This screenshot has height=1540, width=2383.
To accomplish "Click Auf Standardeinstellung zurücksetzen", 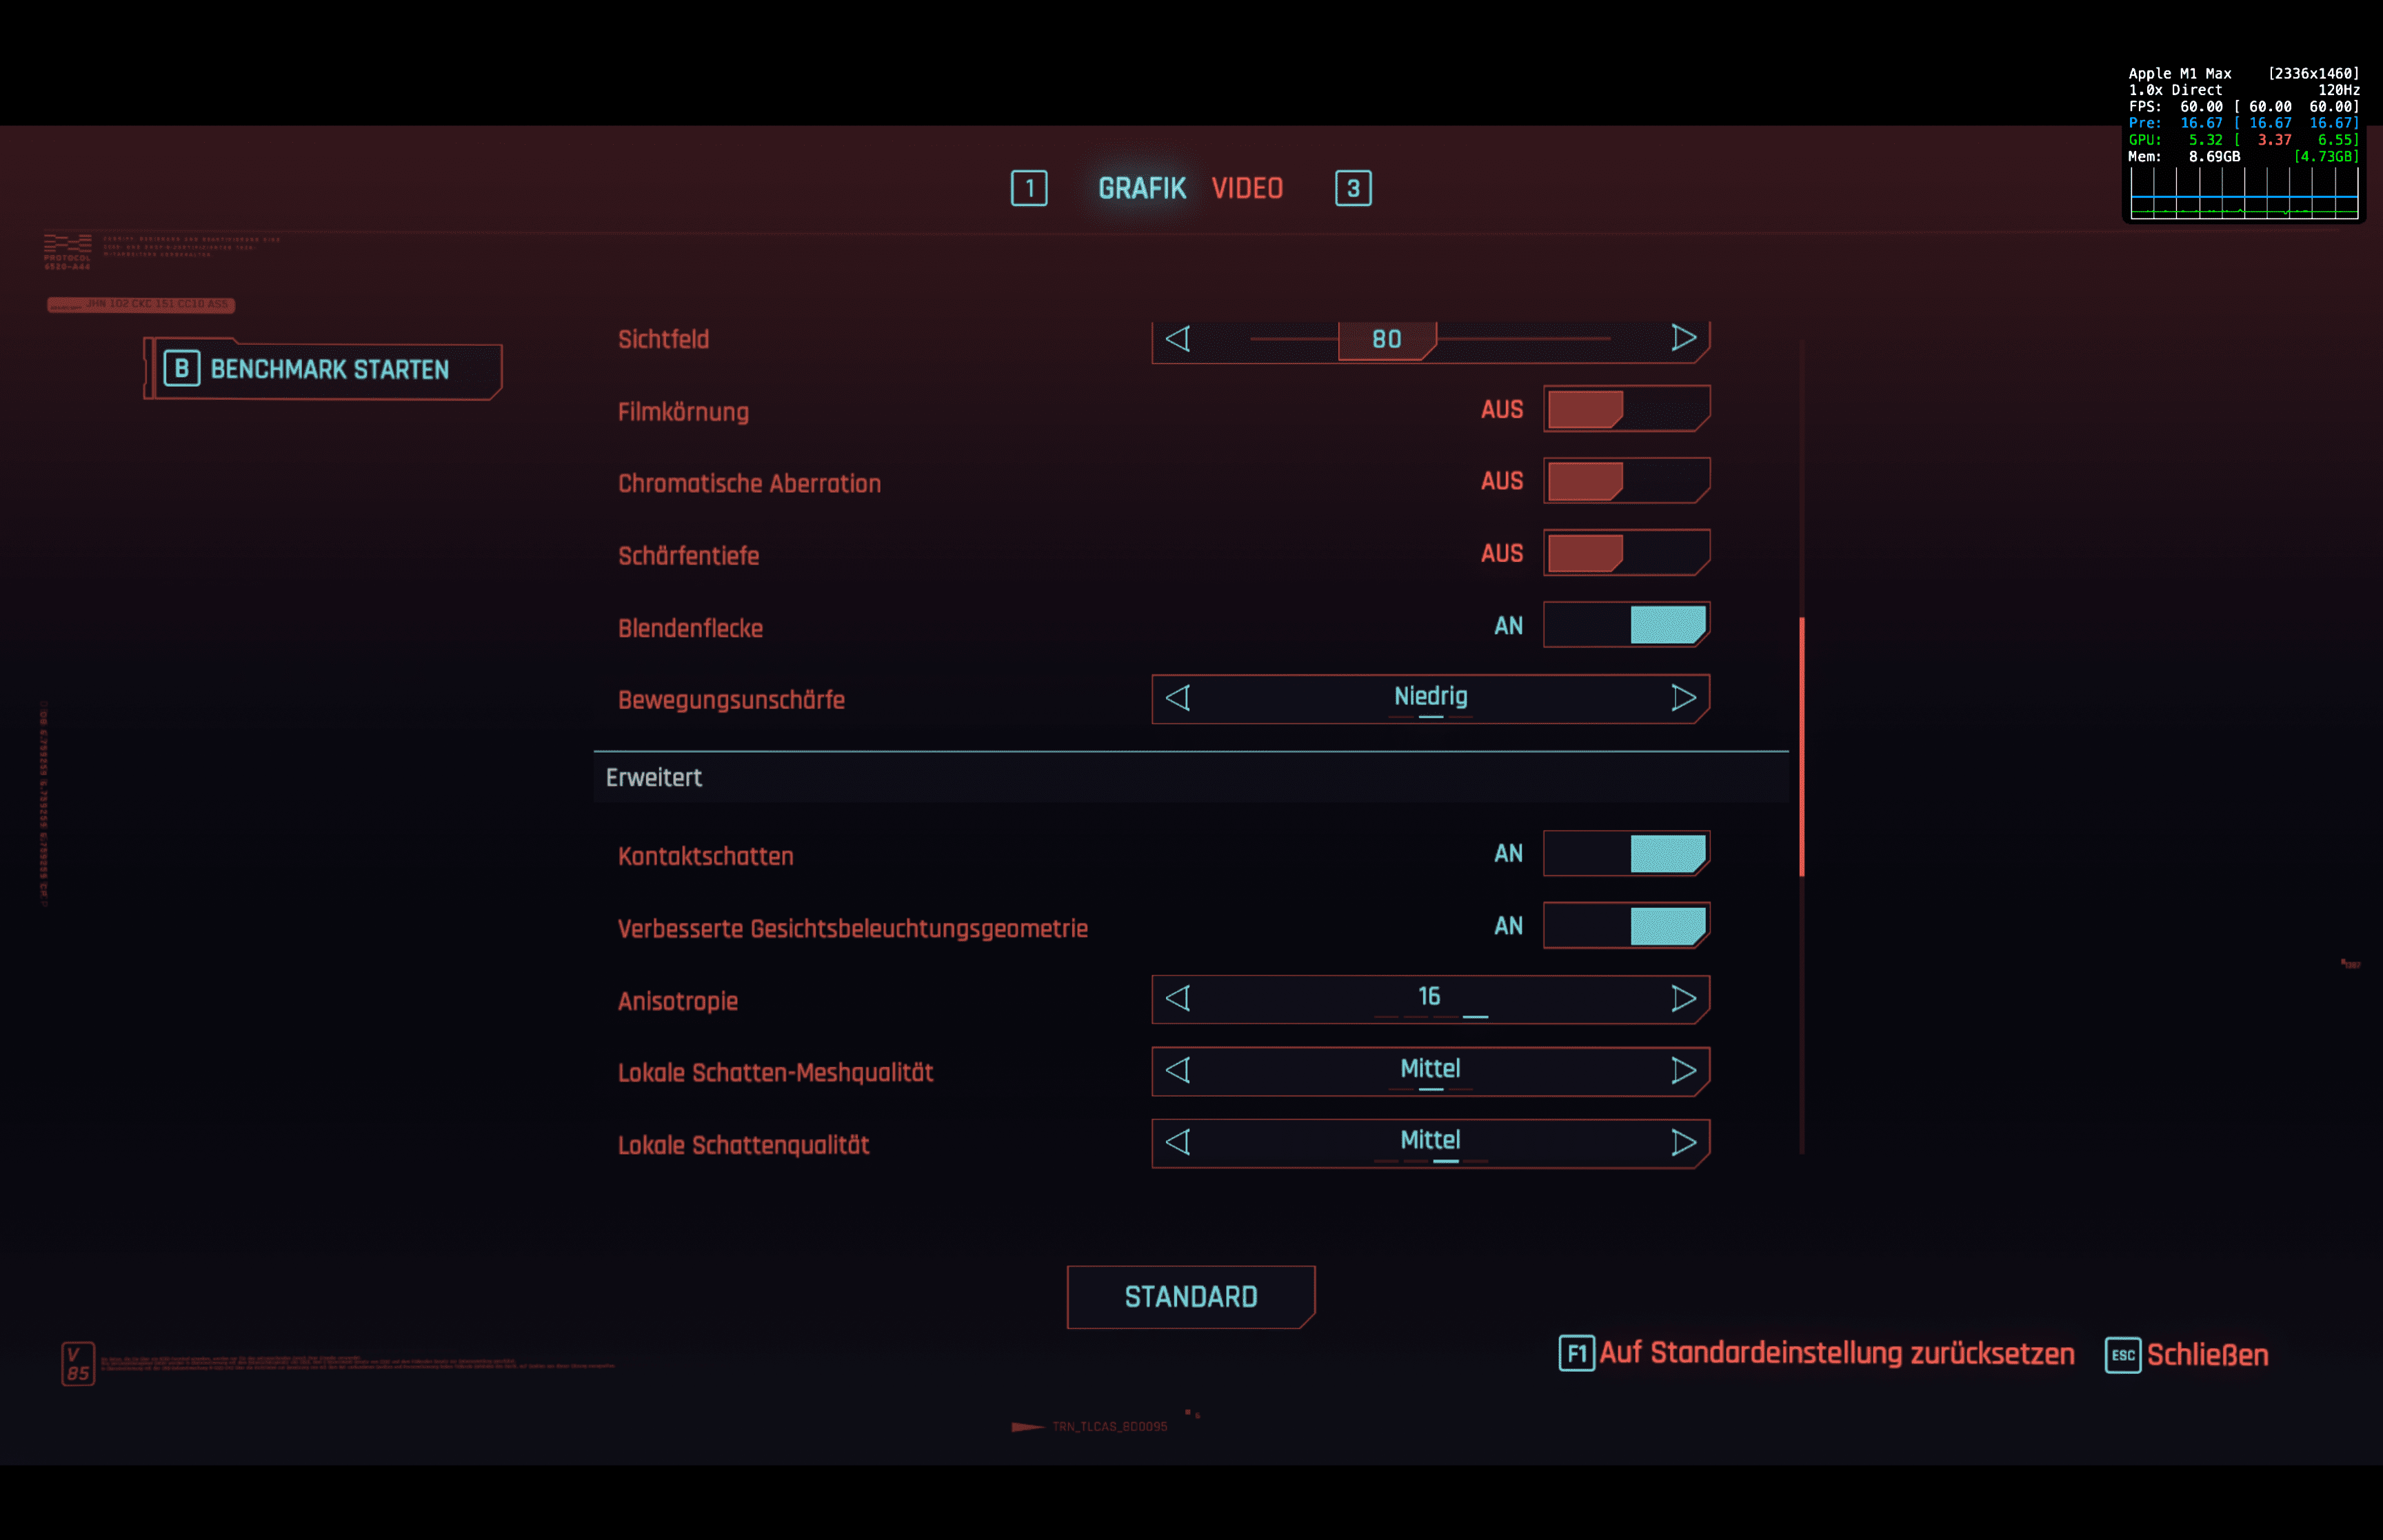I will click(x=1837, y=1354).
